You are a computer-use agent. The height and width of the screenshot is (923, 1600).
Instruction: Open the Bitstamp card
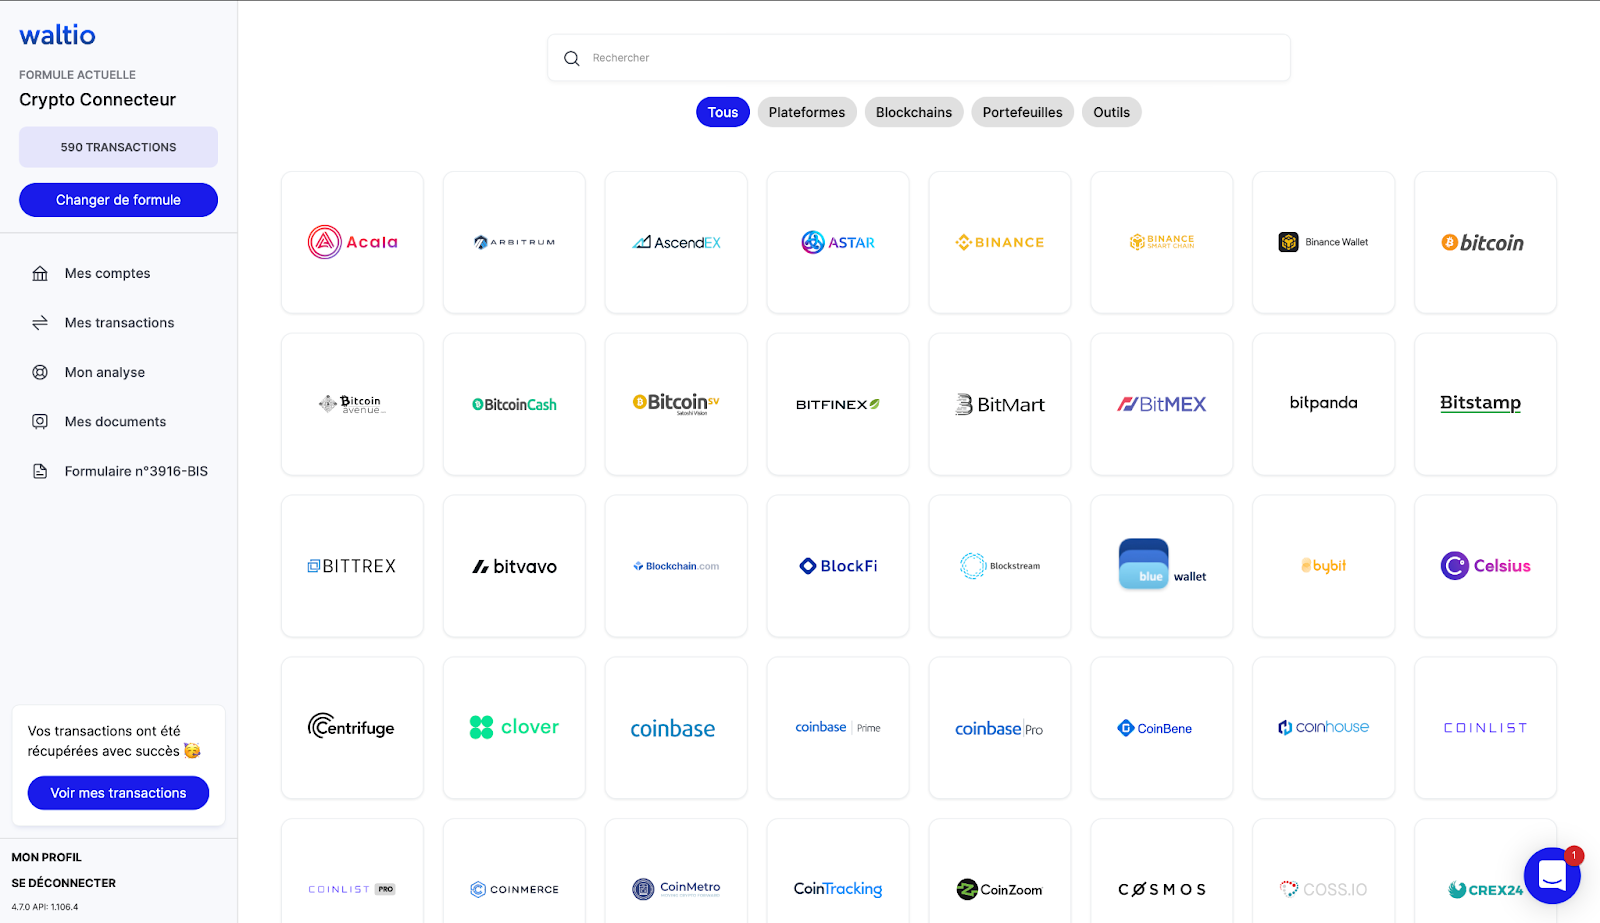pos(1486,404)
